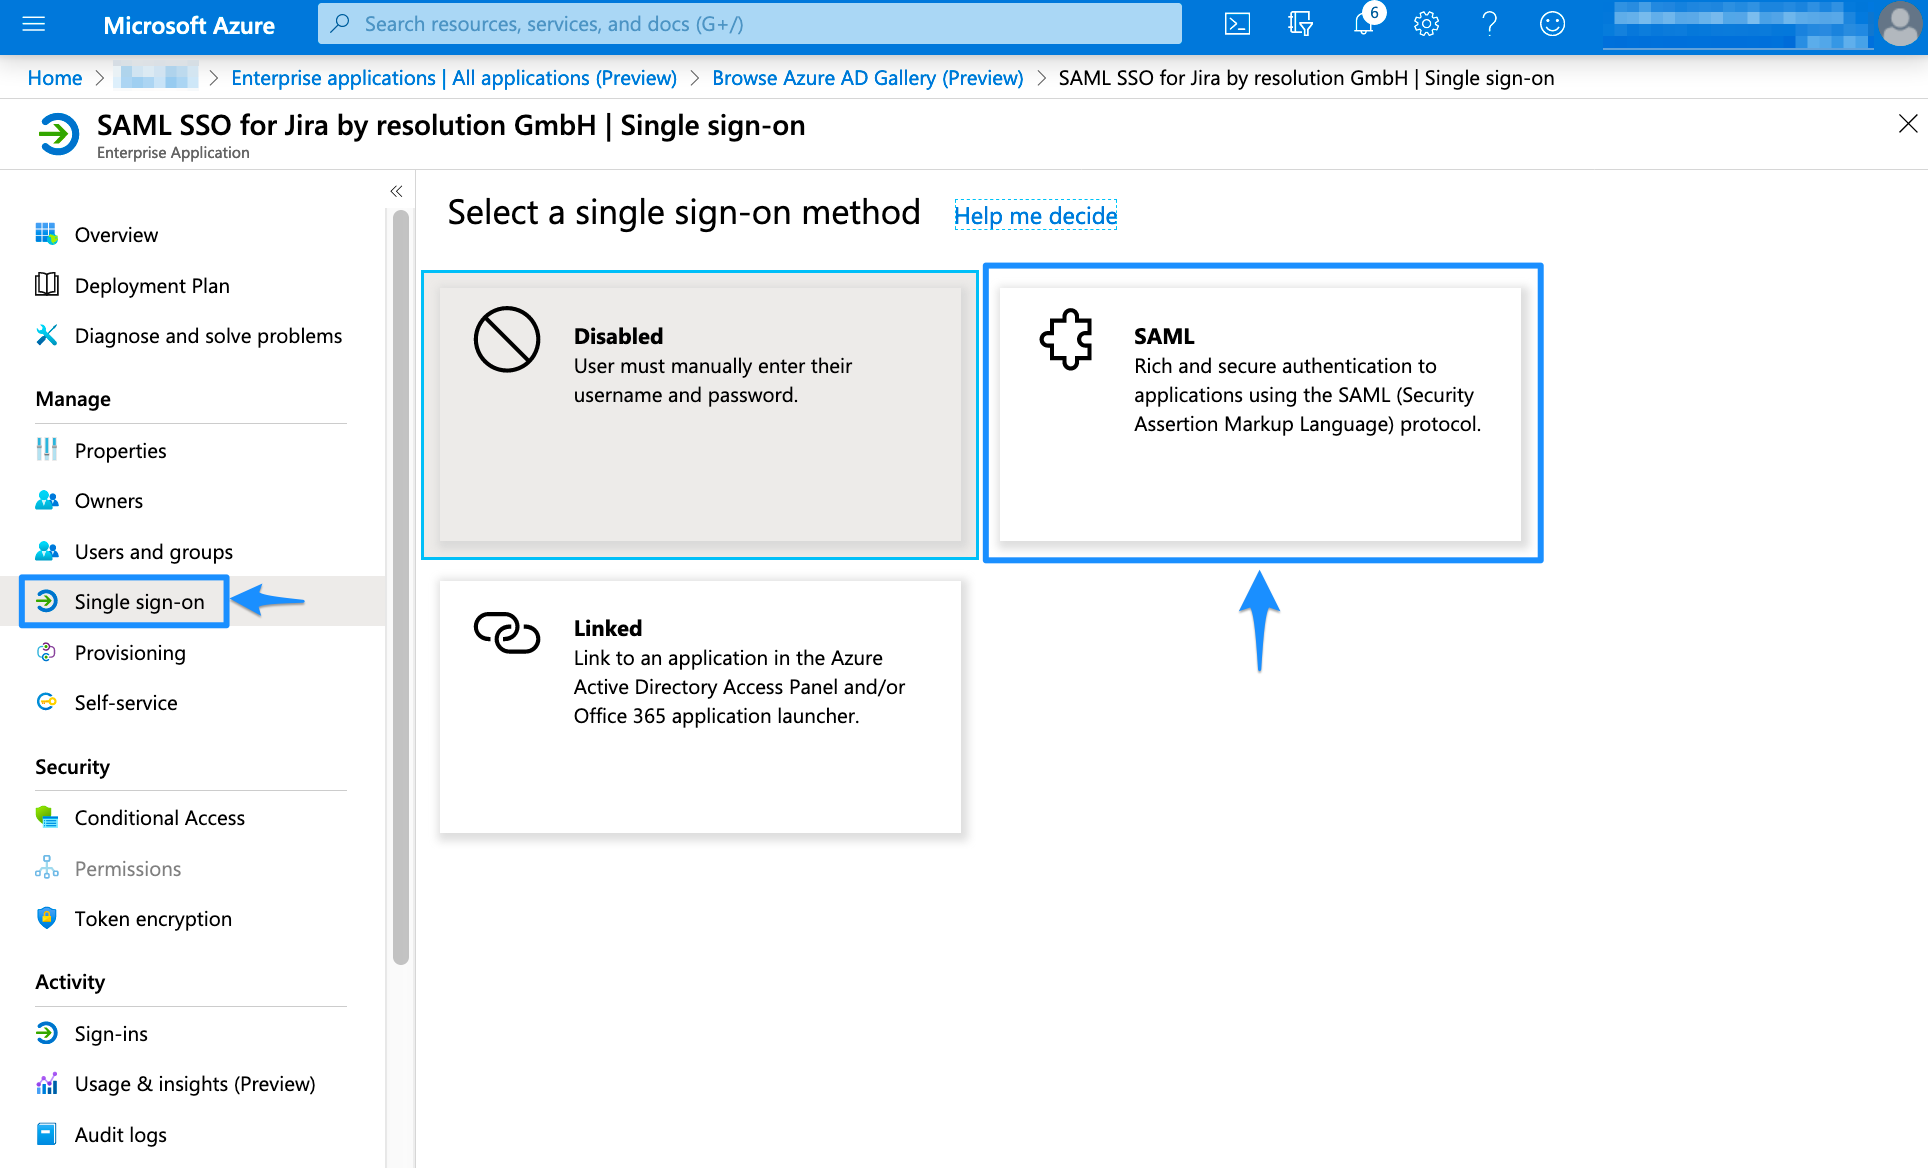Choose the Linked sign-on method card
Screen dimensions: 1928x1168
point(699,706)
